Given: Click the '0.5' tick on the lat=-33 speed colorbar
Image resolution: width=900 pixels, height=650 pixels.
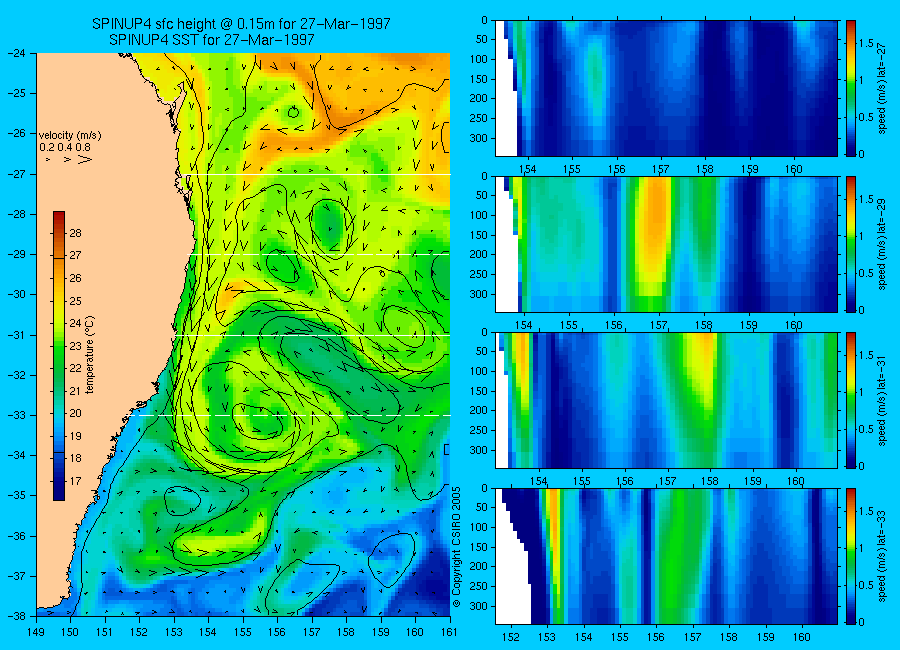Looking at the screenshot, I should [x=867, y=585].
